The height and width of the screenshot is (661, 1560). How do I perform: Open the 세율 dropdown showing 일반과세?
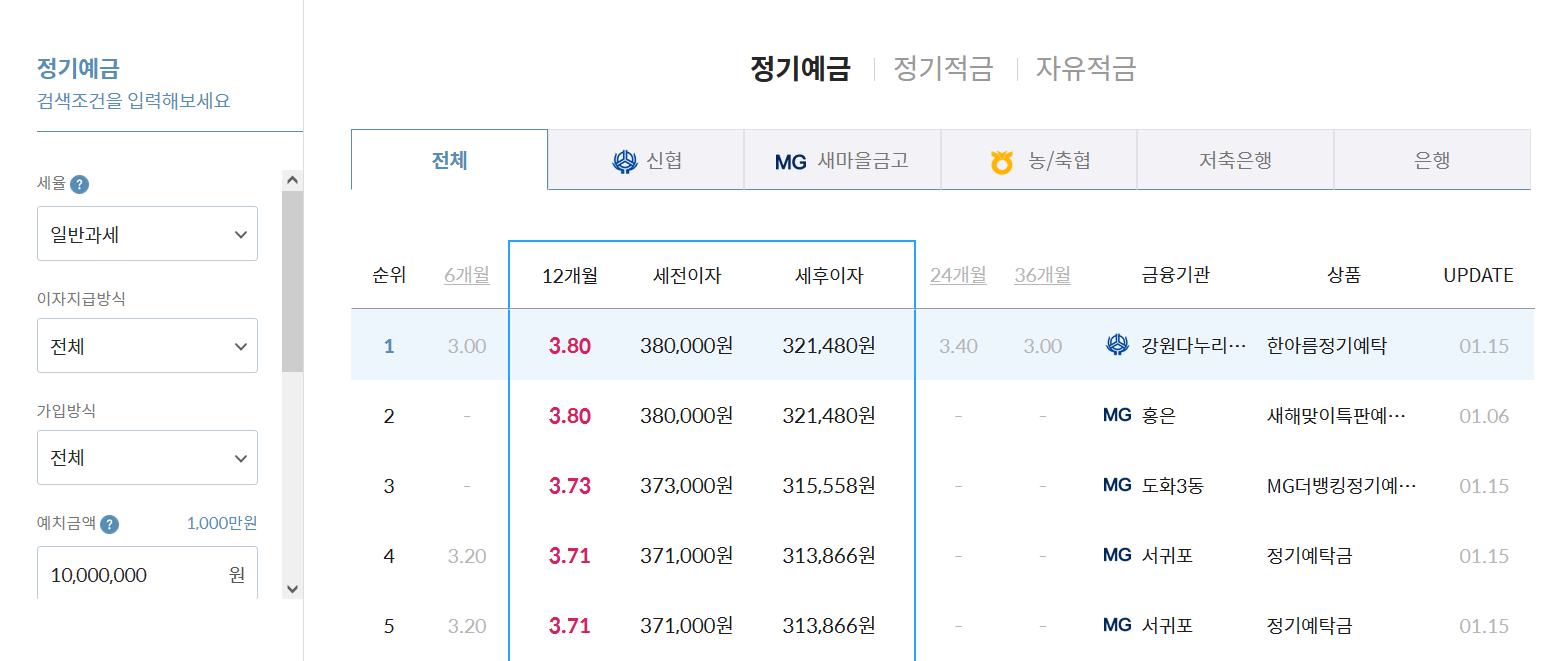click(x=147, y=234)
